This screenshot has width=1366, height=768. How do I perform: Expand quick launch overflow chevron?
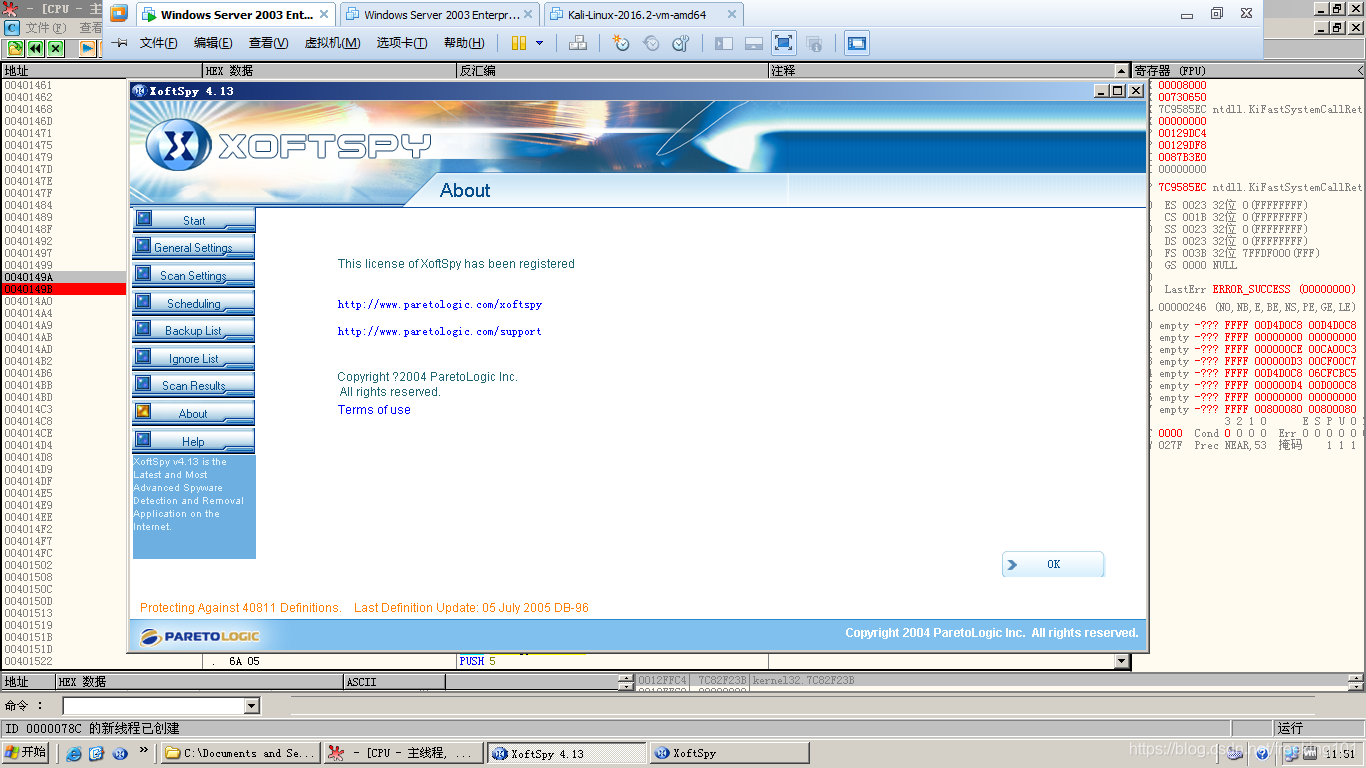(144, 749)
